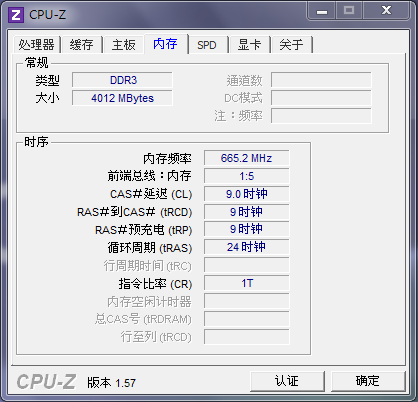Image resolution: width=418 pixels, height=402 pixels.
Task: Click the 版本 1.57 text
Action: pyautogui.click(x=112, y=383)
